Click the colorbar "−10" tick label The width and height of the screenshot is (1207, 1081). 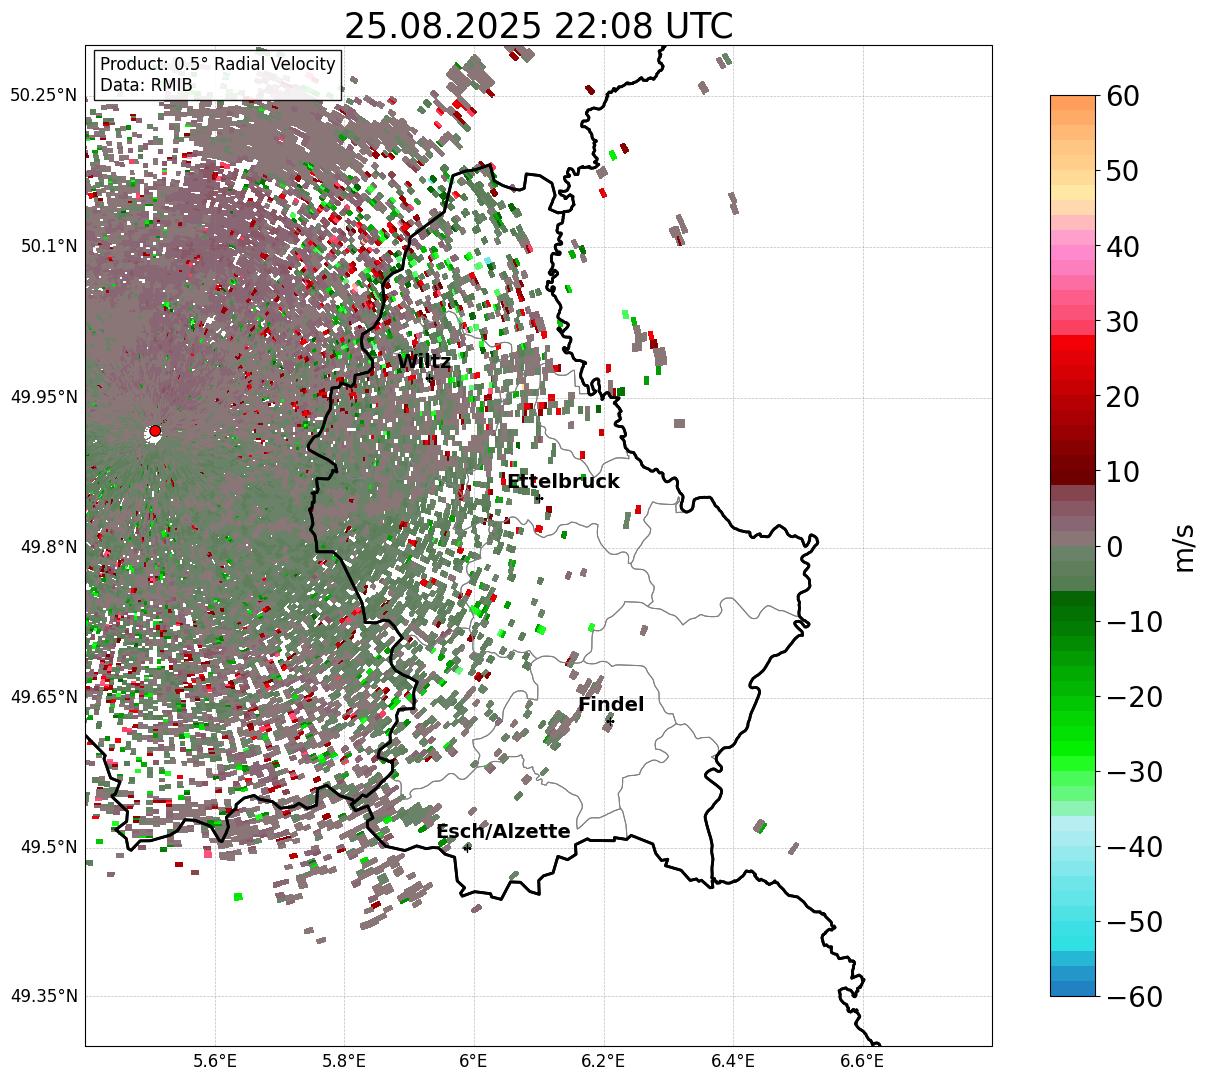(1134, 622)
